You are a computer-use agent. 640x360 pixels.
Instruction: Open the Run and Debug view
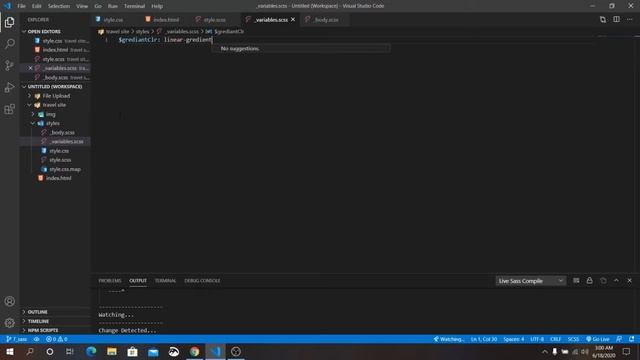tap(9, 87)
